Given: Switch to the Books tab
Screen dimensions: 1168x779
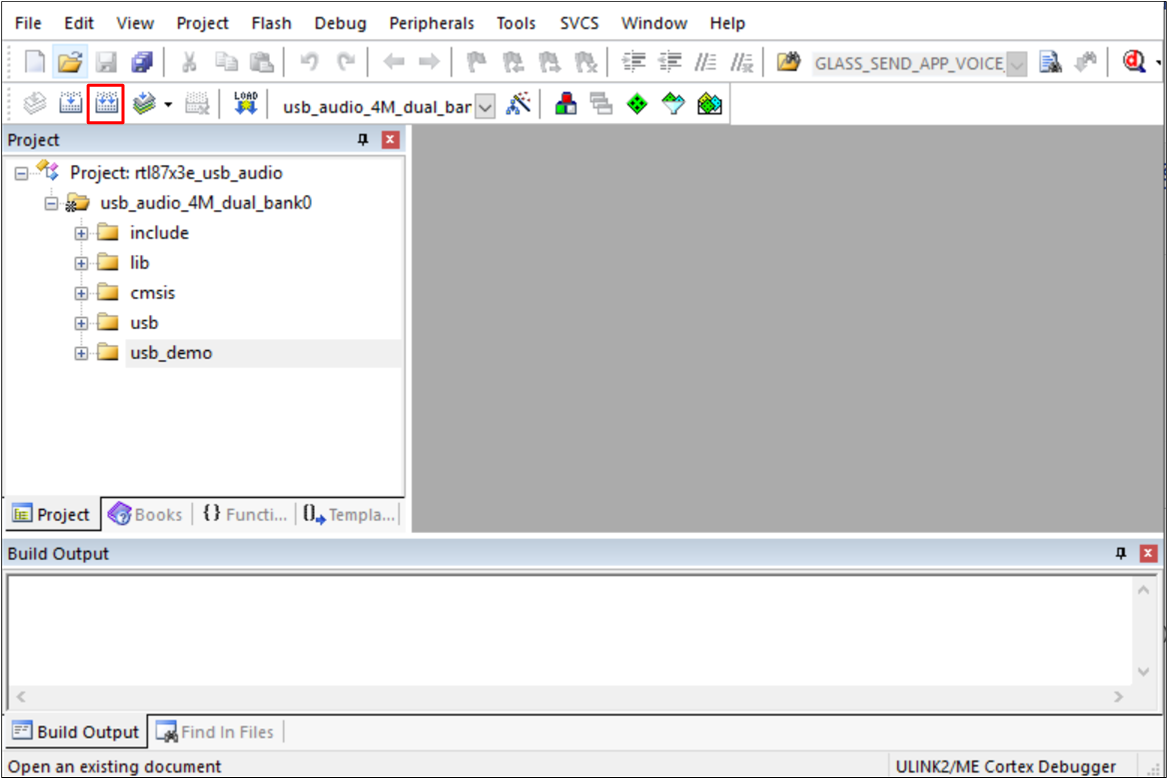Looking at the screenshot, I should tap(147, 515).
